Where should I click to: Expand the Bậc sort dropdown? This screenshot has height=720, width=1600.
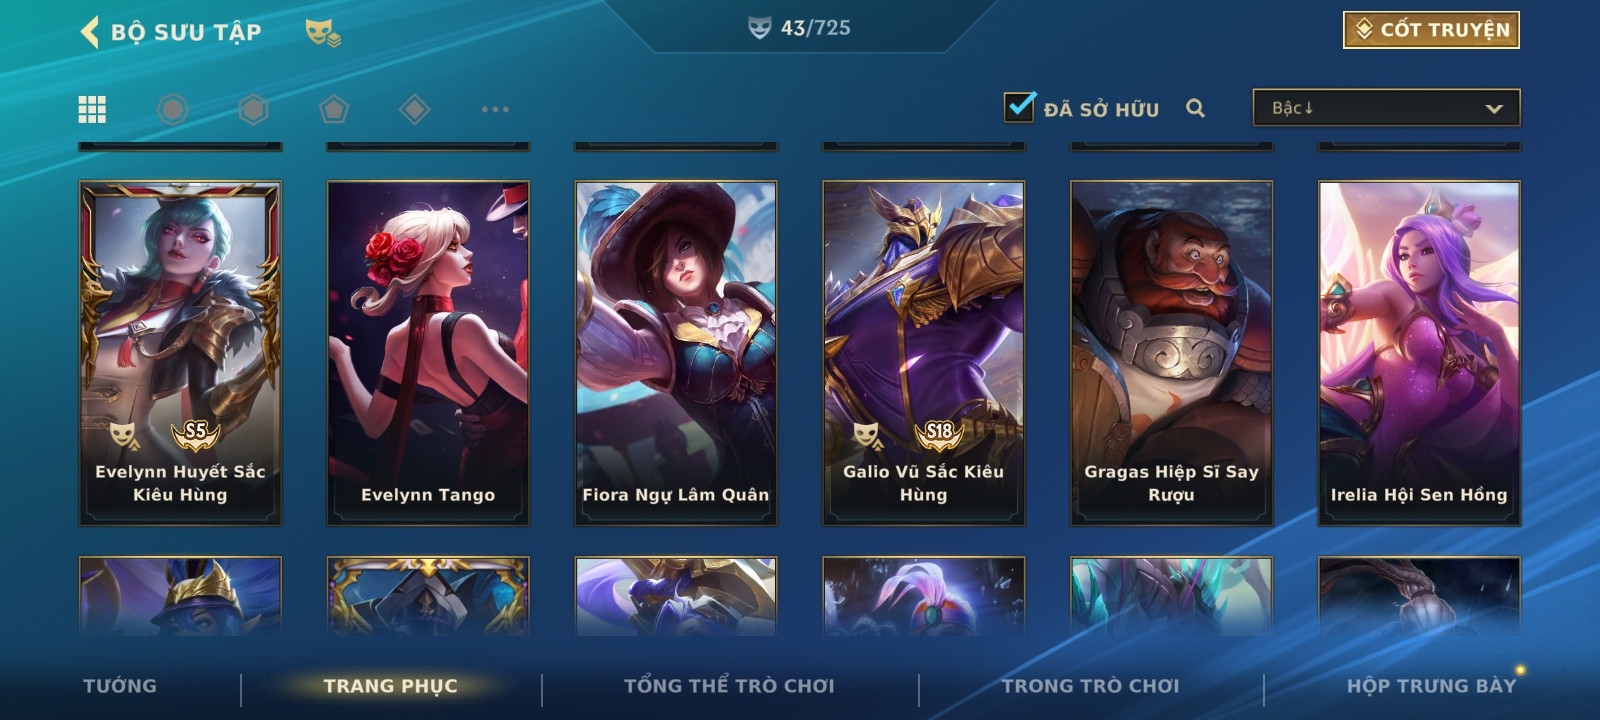(x=1386, y=108)
